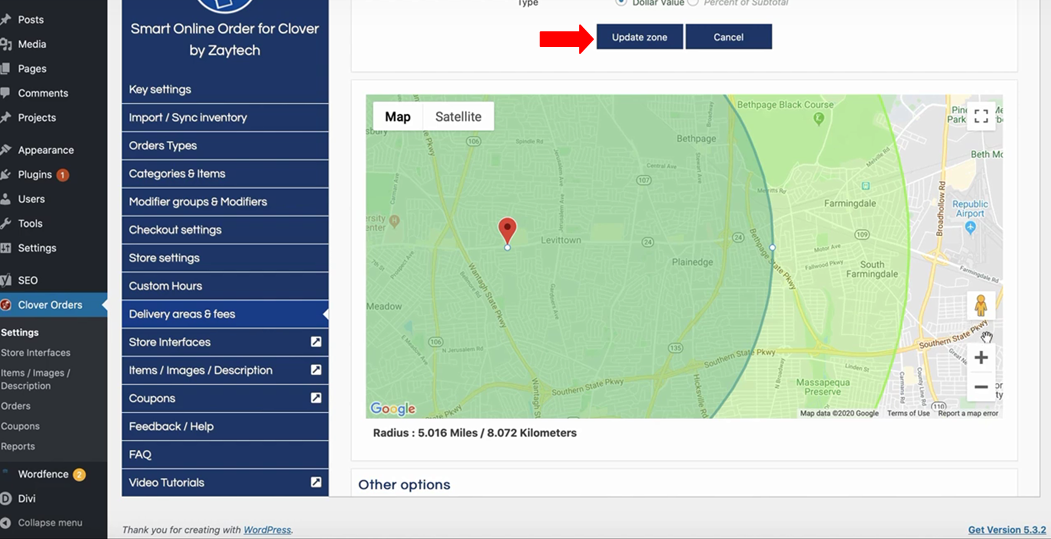Click the Bethpage Black Course golf marker
The height and width of the screenshot is (539, 1051).
tap(818, 118)
